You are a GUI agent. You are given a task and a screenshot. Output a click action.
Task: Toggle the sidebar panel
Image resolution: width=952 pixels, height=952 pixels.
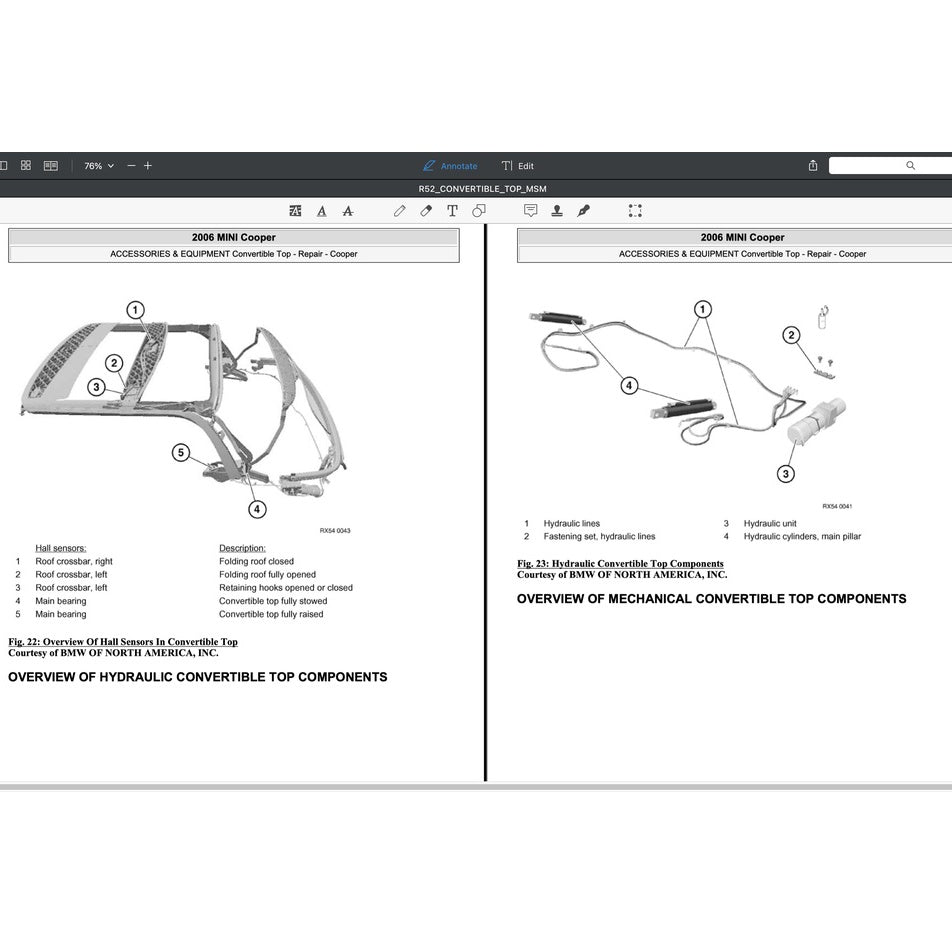pos(3,165)
